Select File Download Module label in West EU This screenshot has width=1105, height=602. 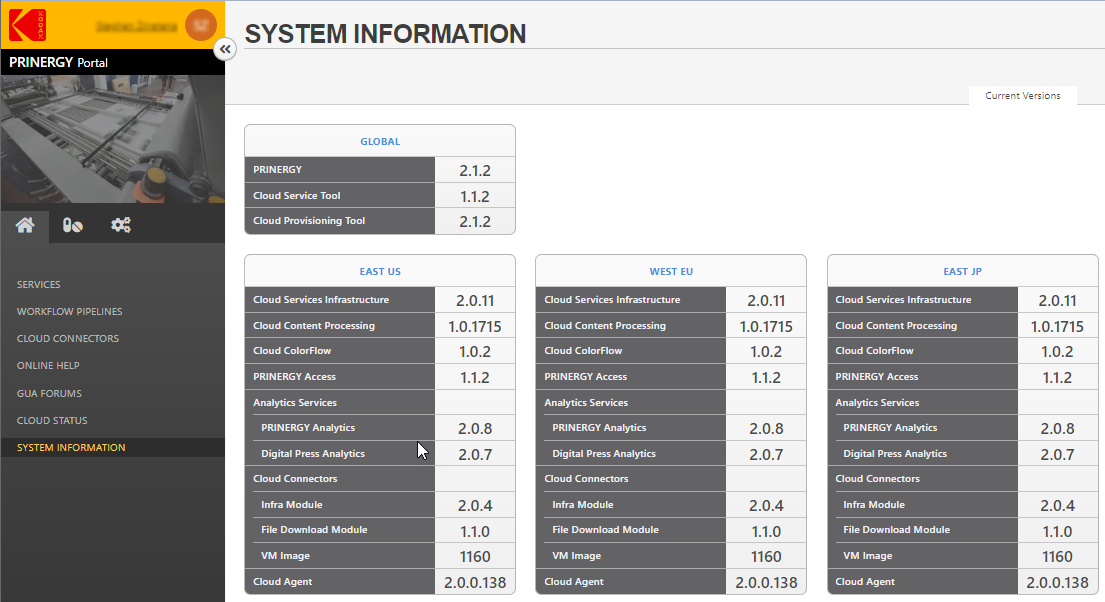point(605,530)
